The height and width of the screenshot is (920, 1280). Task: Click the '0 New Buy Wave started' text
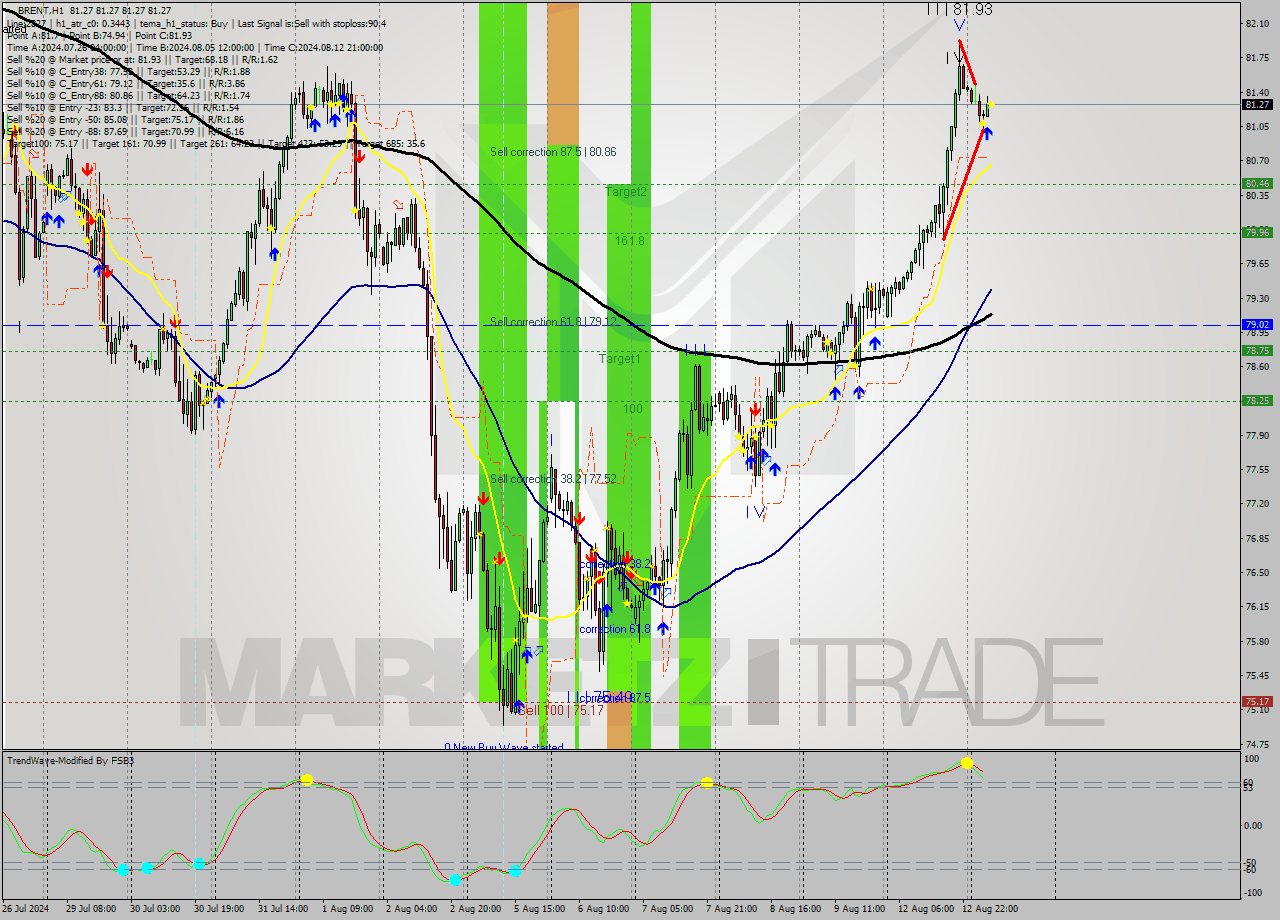click(504, 747)
